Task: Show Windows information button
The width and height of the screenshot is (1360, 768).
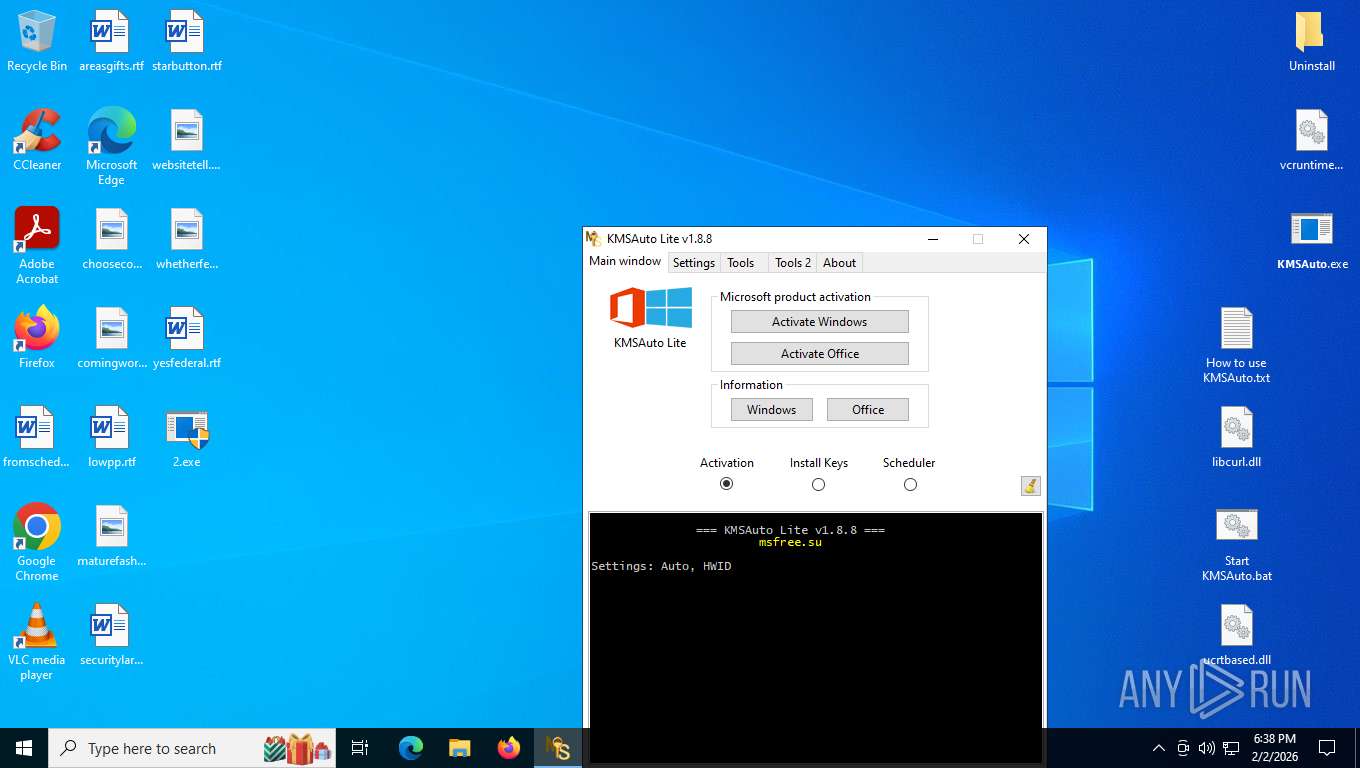Action: [772, 410]
